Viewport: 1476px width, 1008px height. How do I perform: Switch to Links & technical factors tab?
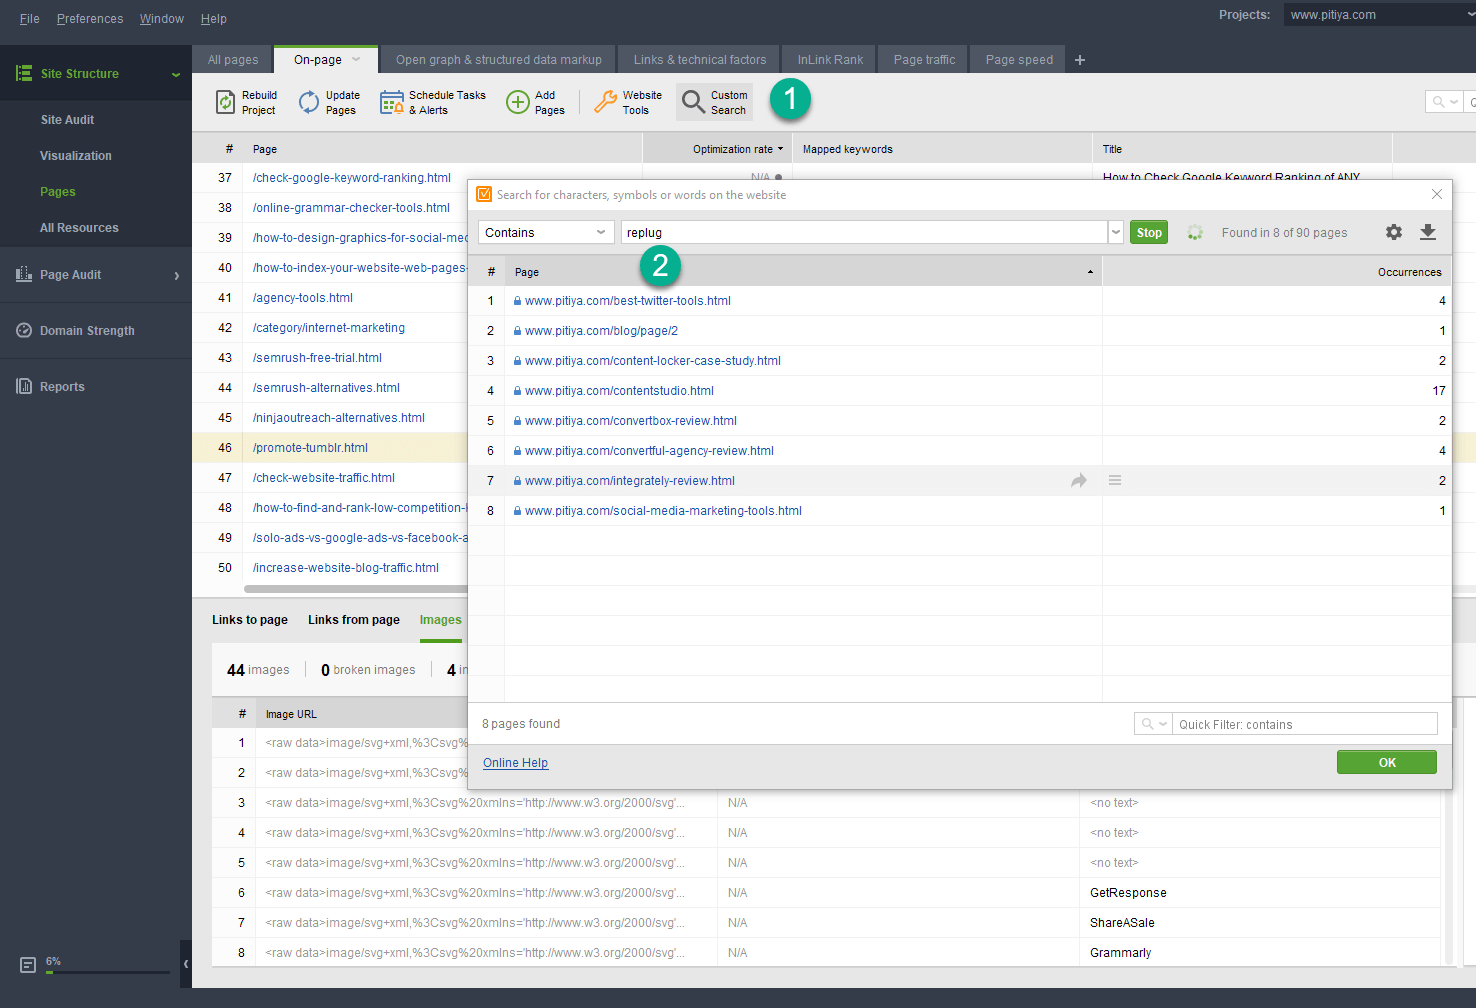(700, 60)
